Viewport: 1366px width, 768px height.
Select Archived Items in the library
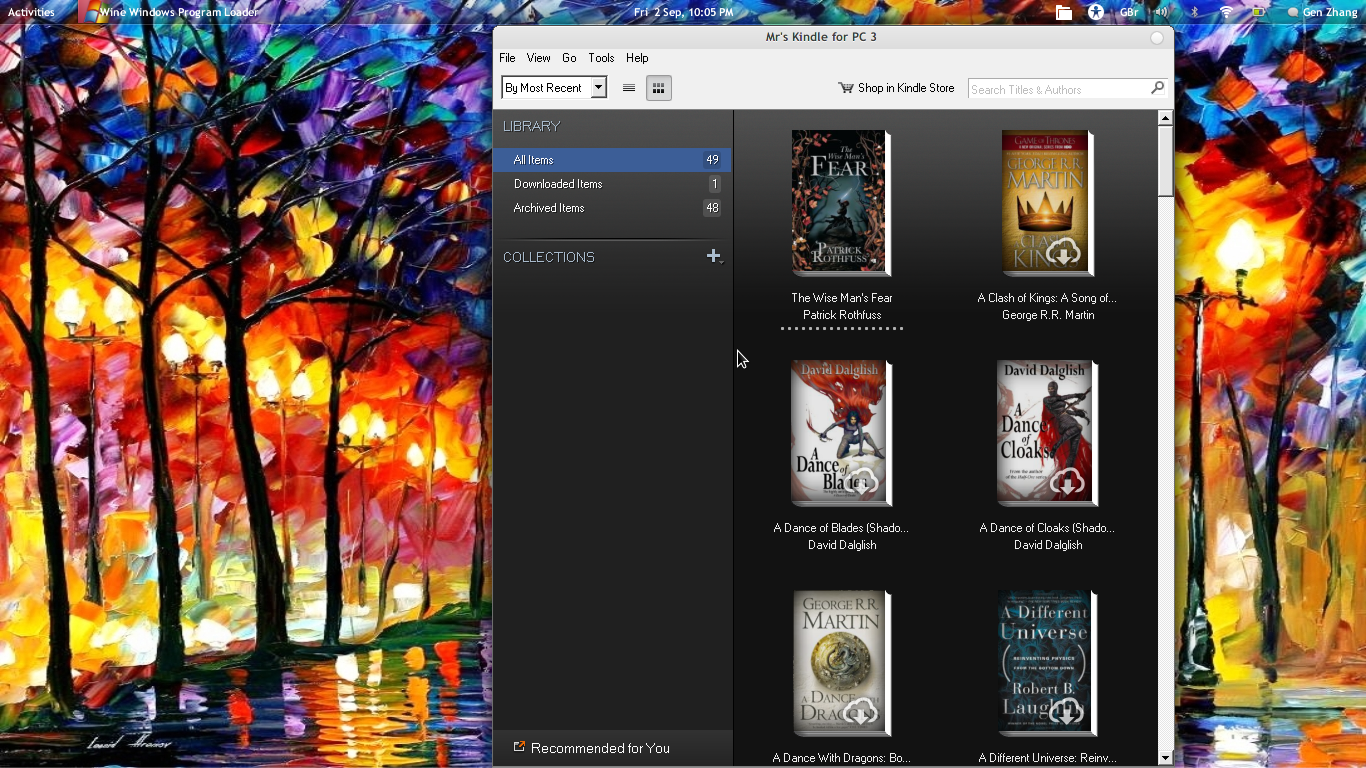point(612,208)
